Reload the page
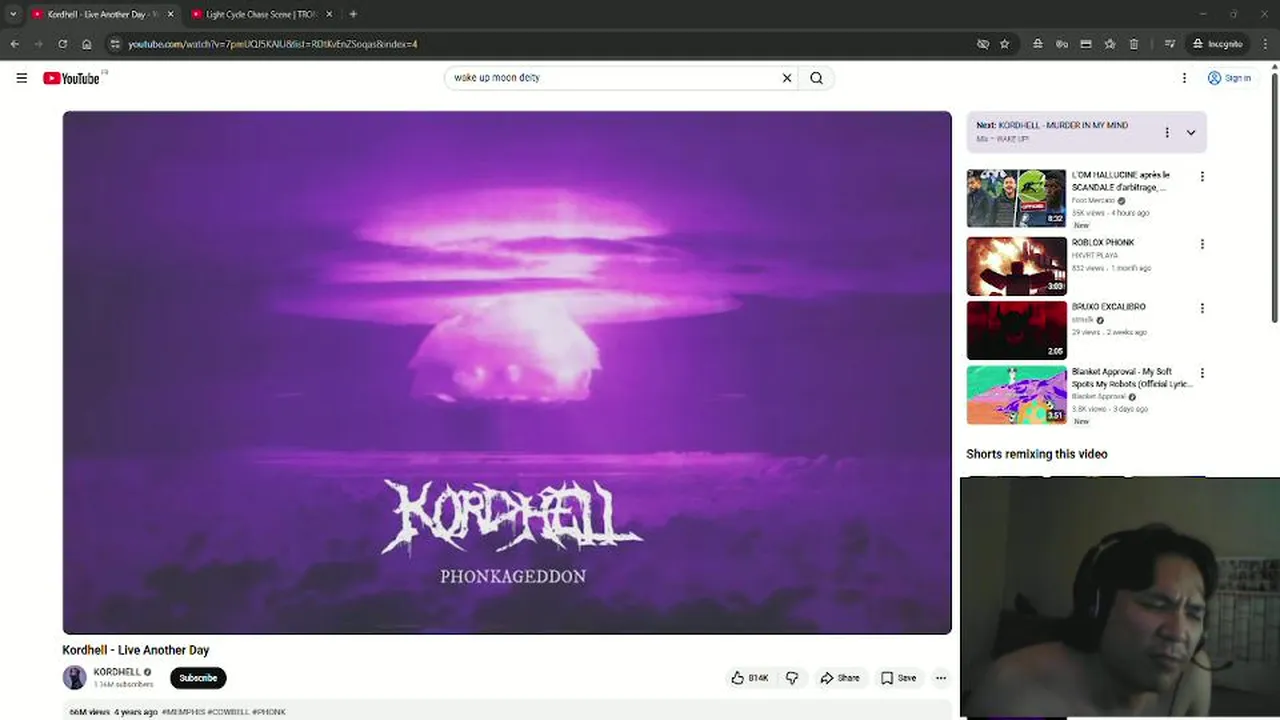 coord(62,44)
